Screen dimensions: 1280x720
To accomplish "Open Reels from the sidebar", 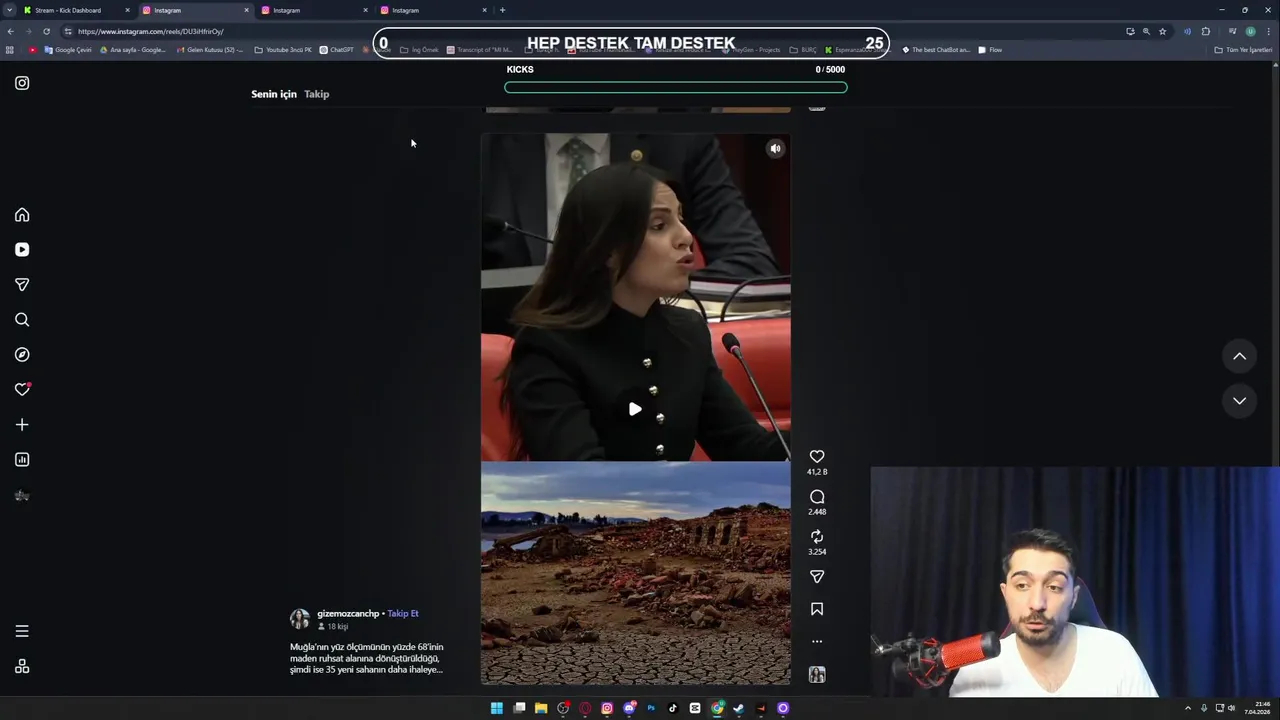I will [x=22, y=250].
